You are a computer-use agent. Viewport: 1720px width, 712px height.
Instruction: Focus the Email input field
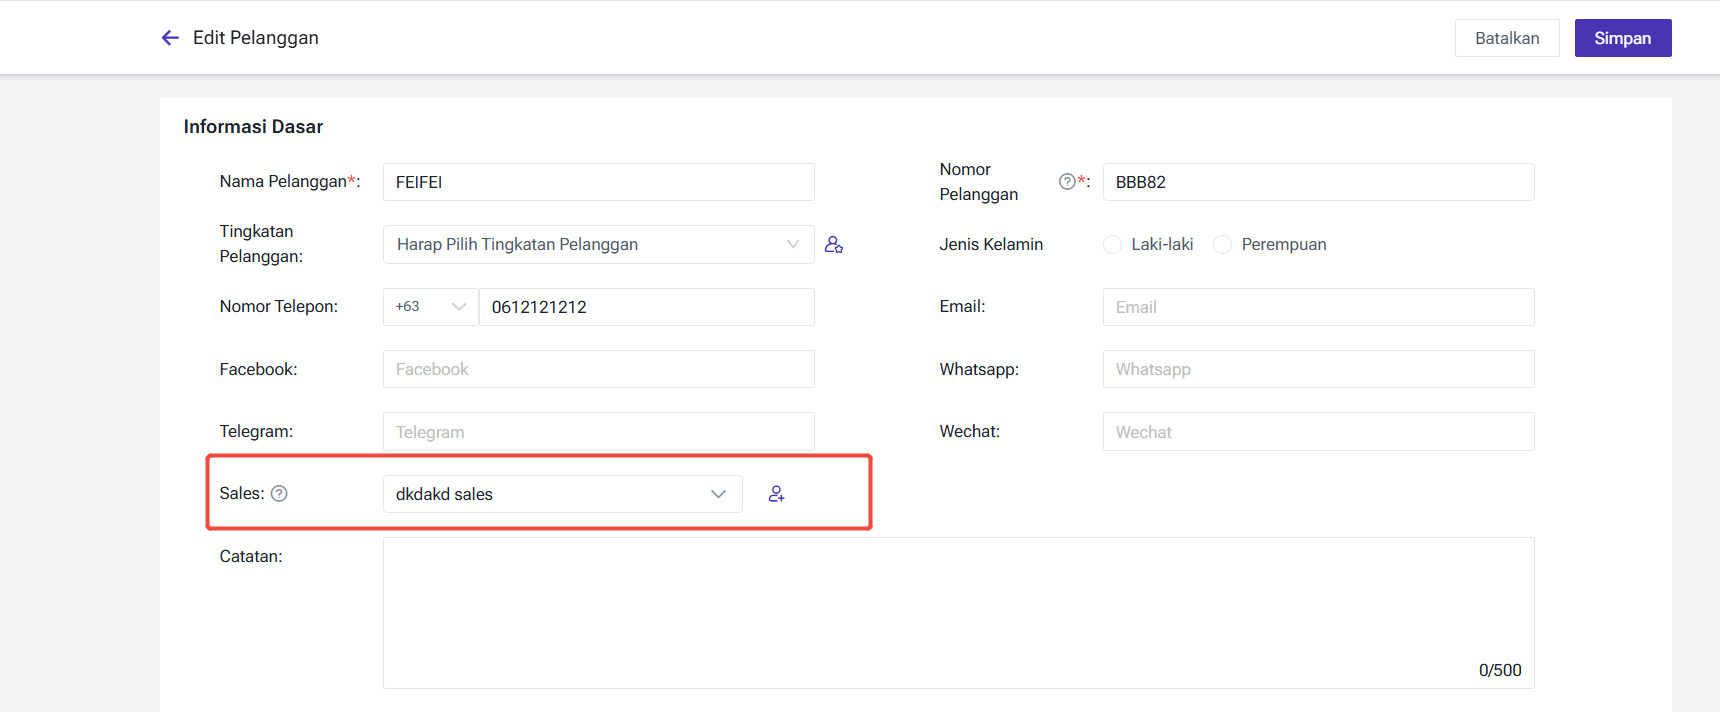[1318, 307]
